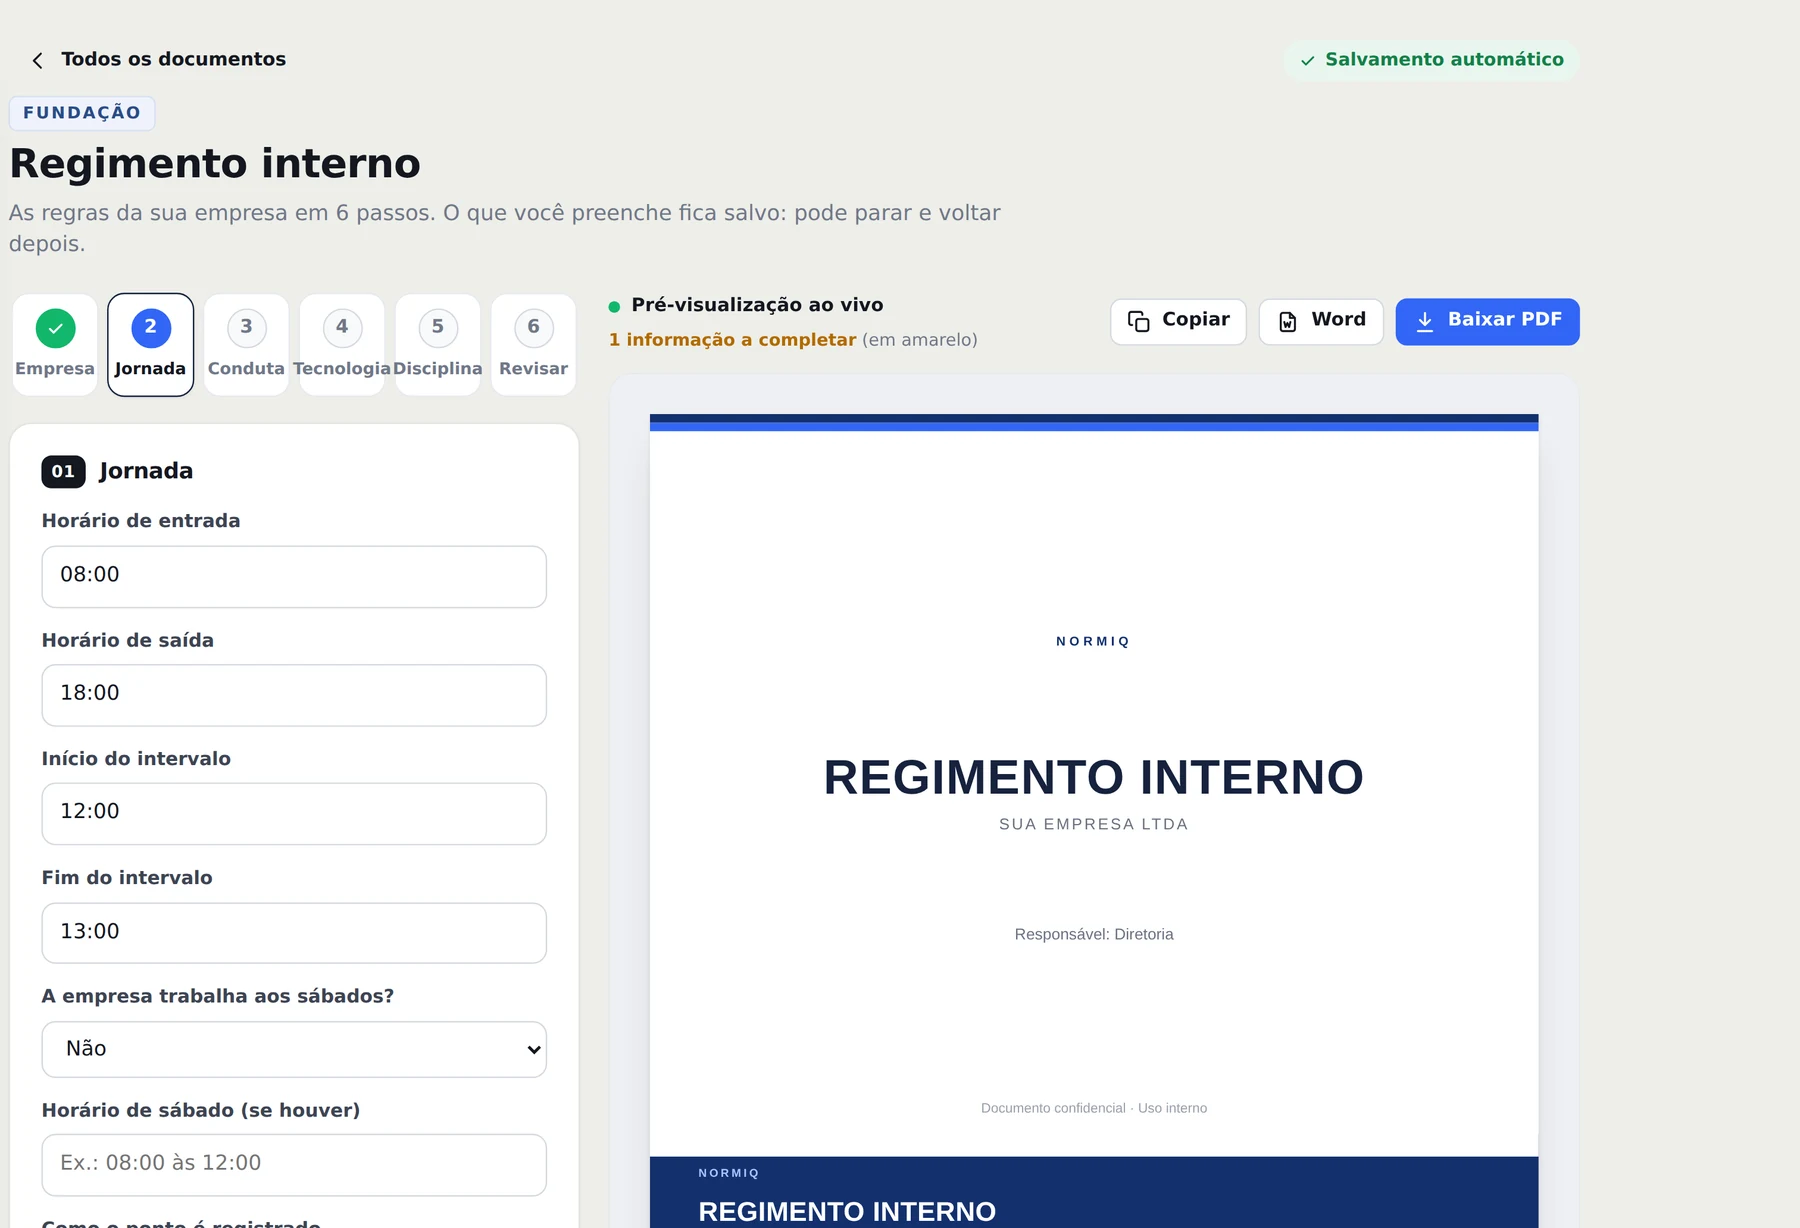The image size is (1800, 1228).
Task: Click the green live preview dot
Action: [x=614, y=307]
